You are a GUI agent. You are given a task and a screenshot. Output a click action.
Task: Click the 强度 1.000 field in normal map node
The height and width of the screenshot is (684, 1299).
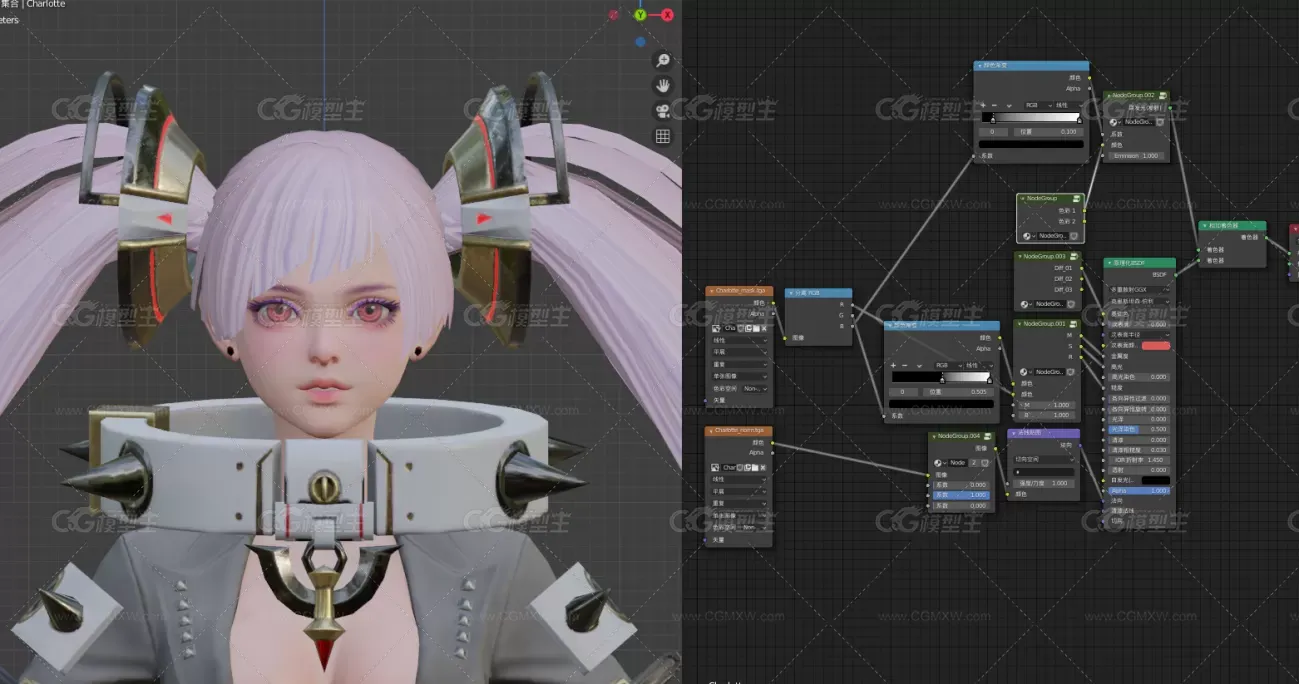tap(1044, 483)
